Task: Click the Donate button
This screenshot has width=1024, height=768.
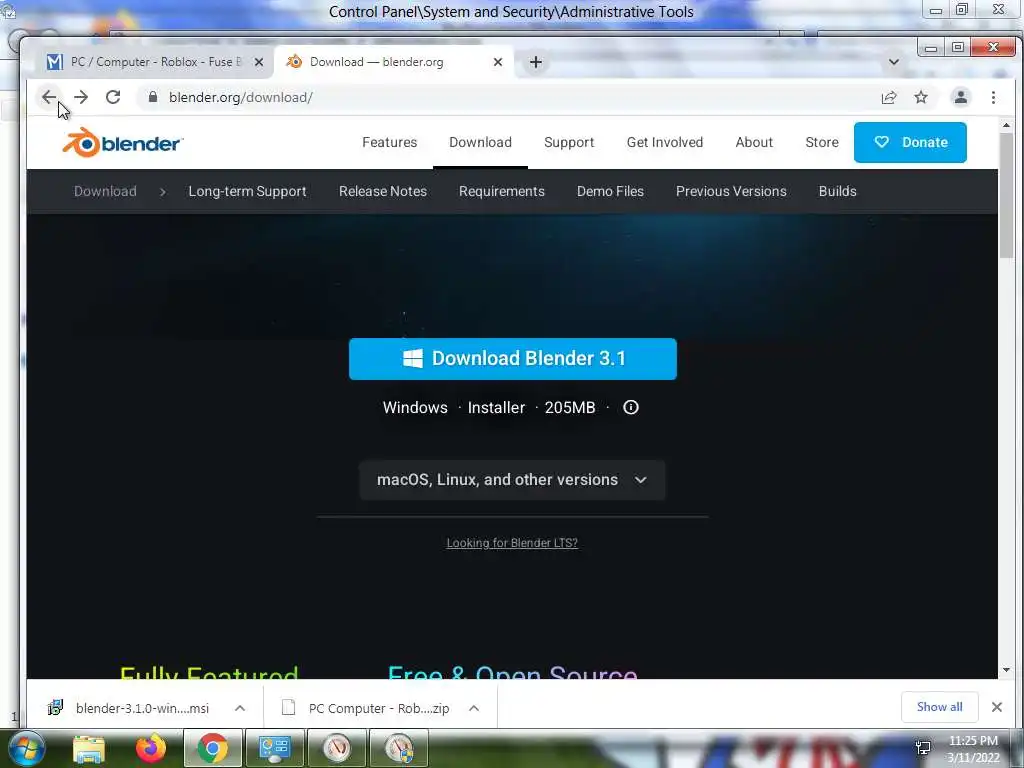Action: 910,142
